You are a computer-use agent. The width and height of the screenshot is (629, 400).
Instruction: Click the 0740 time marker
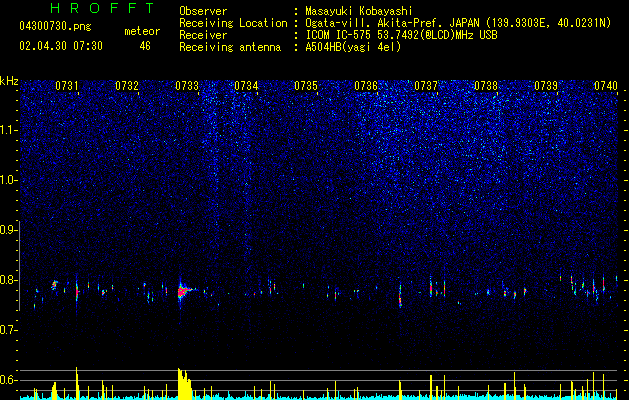pyautogui.click(x=606, y=86)
